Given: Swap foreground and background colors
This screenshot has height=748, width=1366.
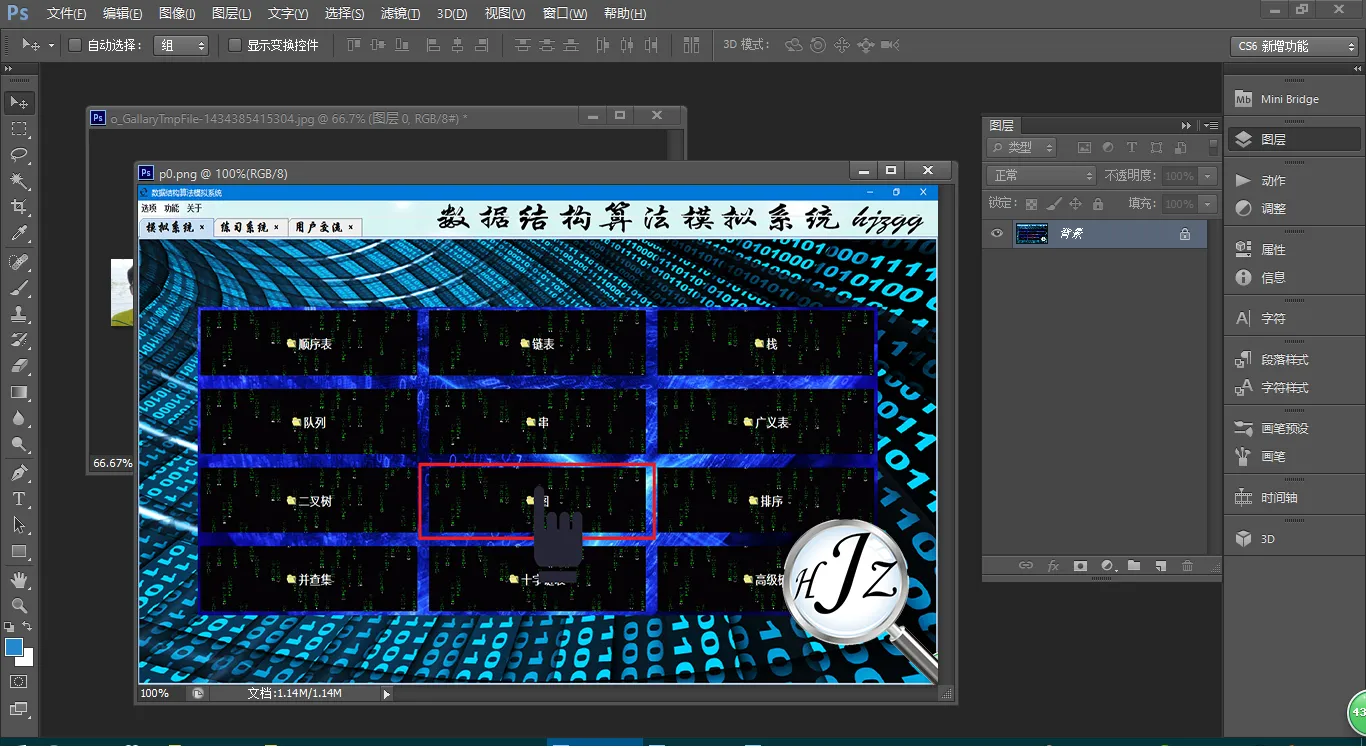Looking at the screenshot, I should click(x=27, y=627).
